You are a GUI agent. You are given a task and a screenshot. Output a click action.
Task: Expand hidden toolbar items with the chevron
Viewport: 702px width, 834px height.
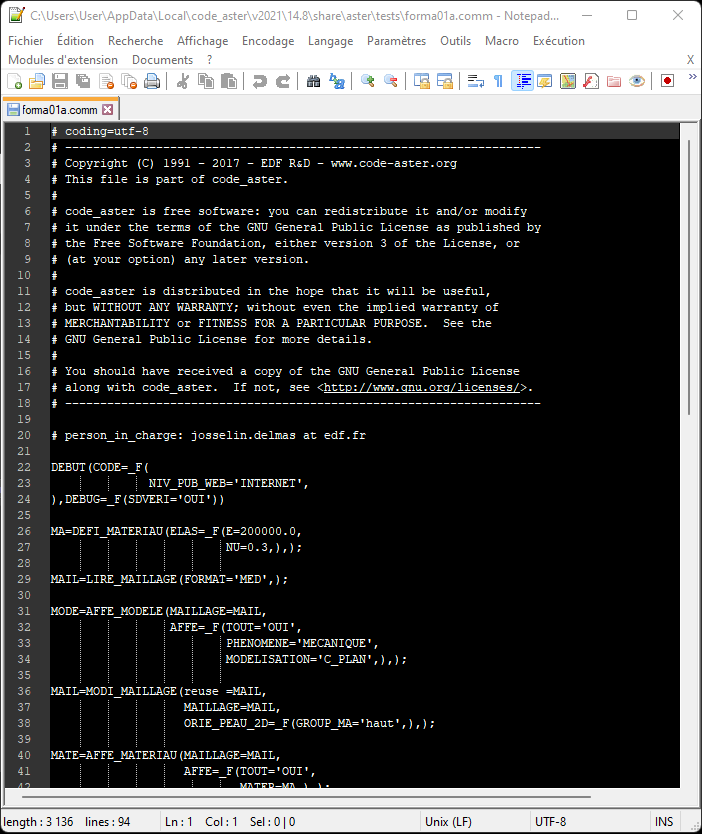tap(692, 77)
